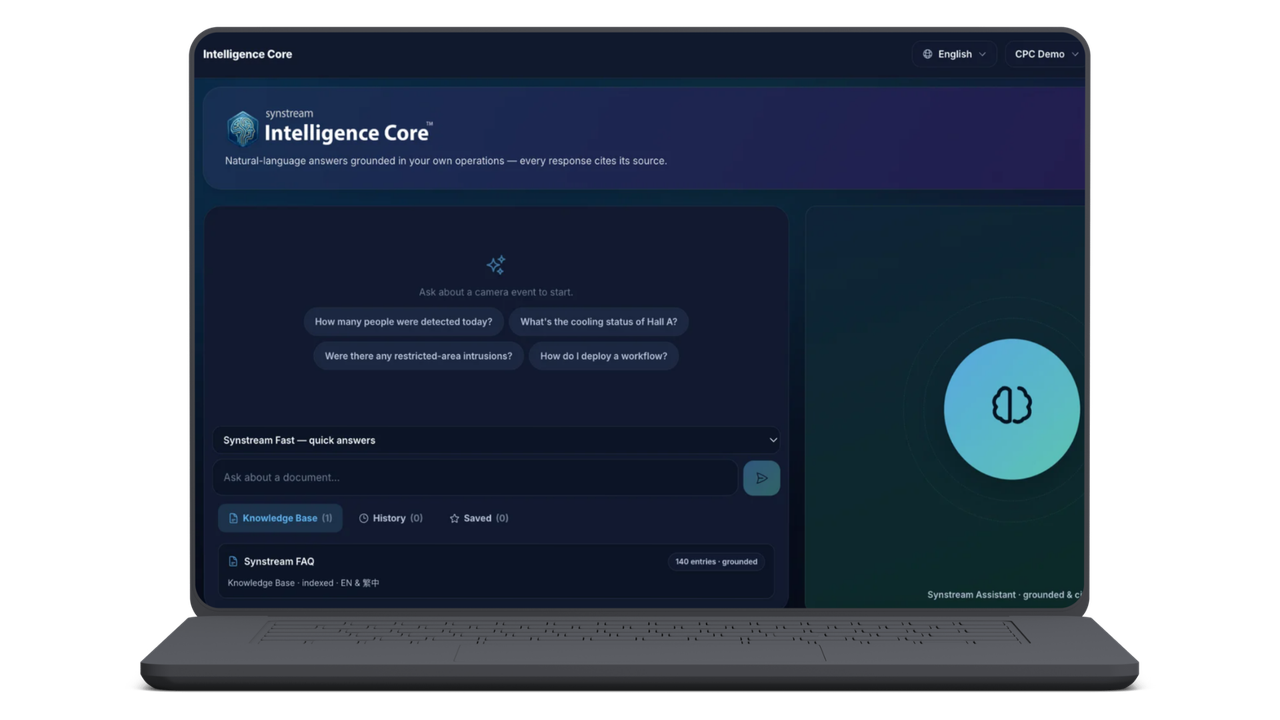This screenshot has height=720, width=1280.
Task: Choose 'How many people were detected today?' suggestion
Action: (x=403, y=322)
